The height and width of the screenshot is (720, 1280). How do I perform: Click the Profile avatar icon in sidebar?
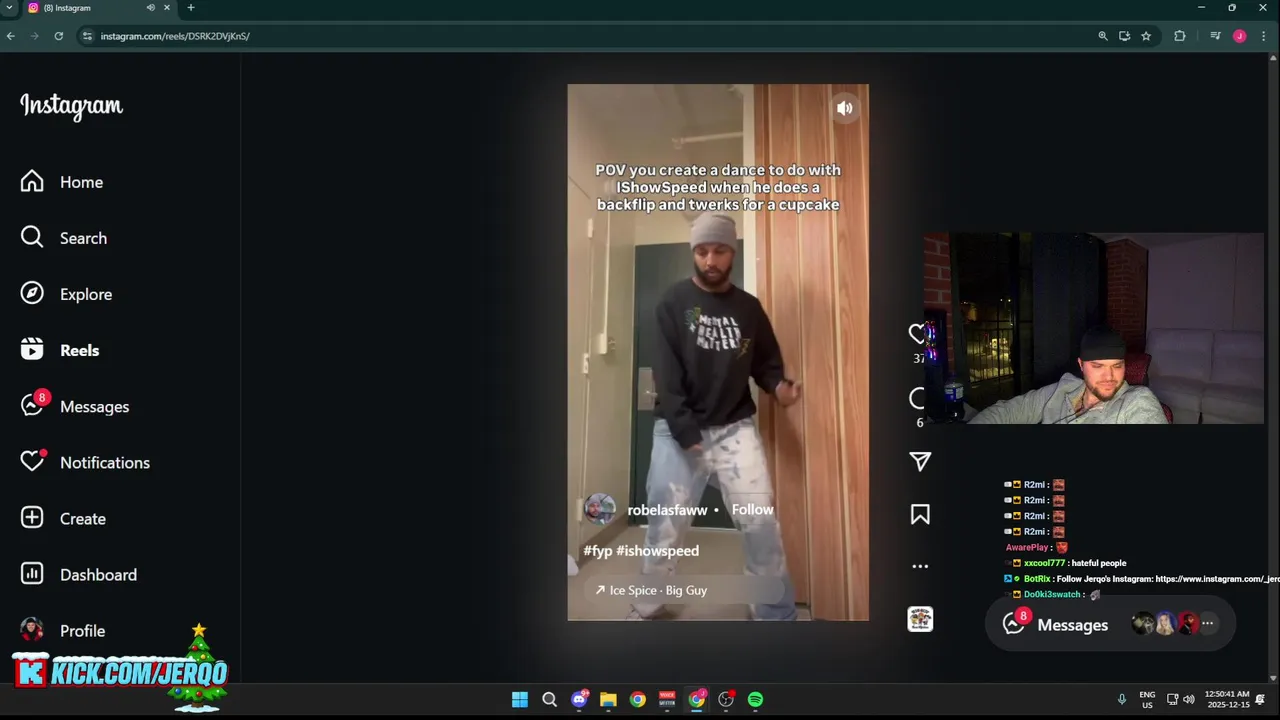click(32, 629)
